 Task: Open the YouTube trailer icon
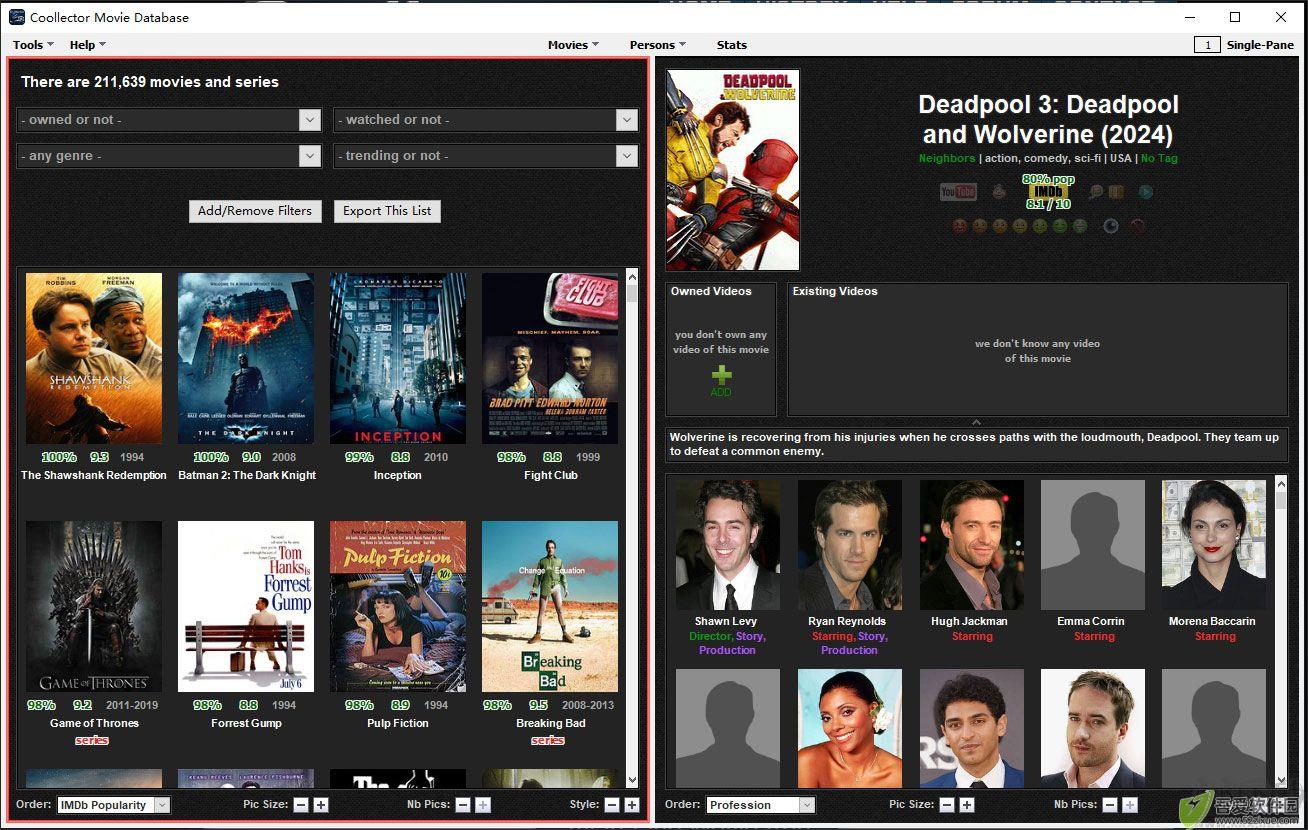[x=958, y=192]
